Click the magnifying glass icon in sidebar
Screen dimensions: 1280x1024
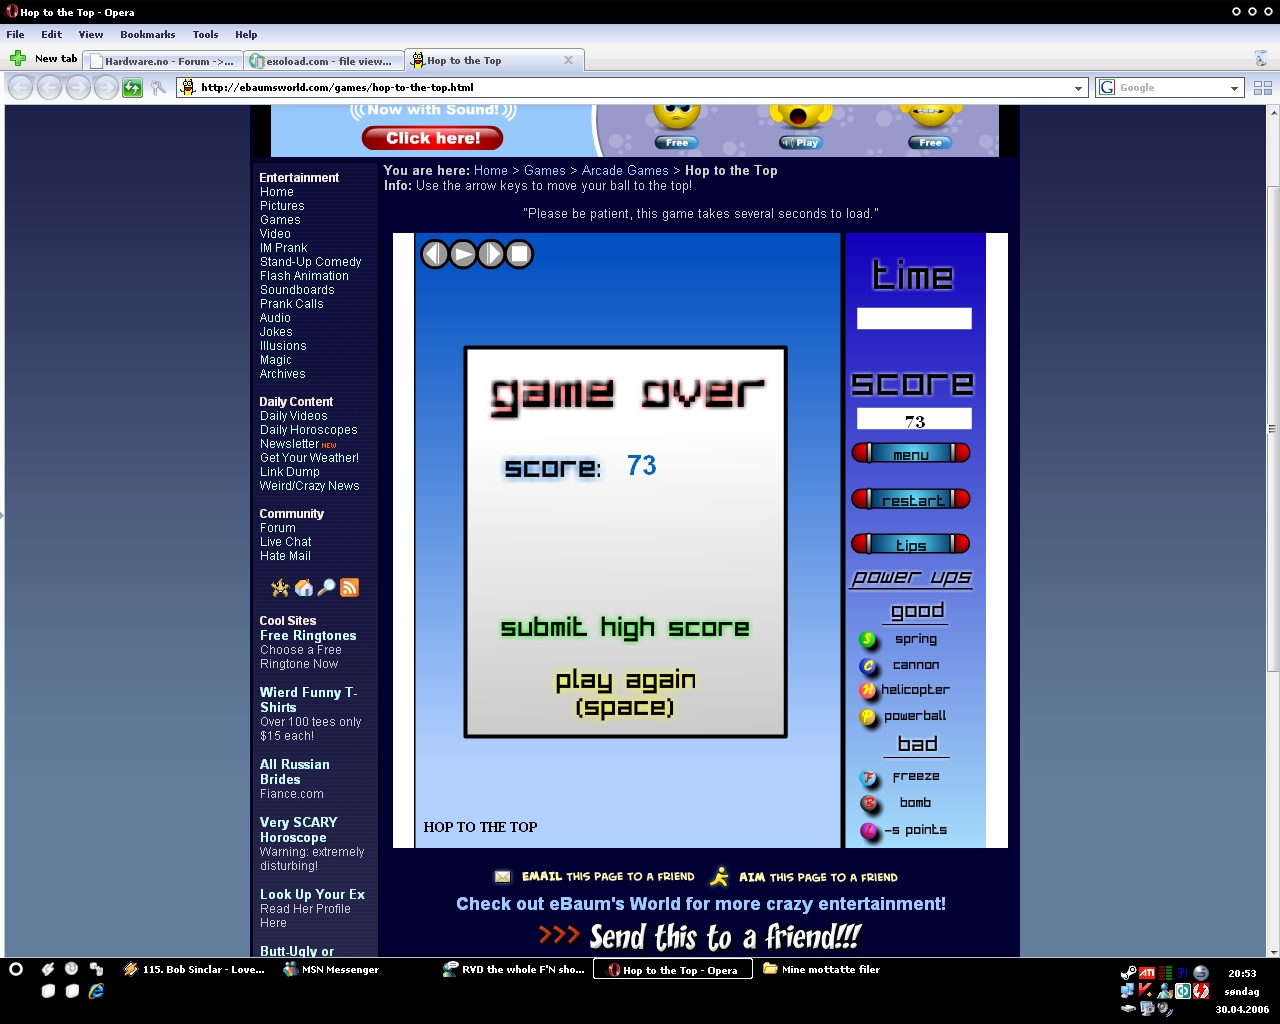[326, 588]
